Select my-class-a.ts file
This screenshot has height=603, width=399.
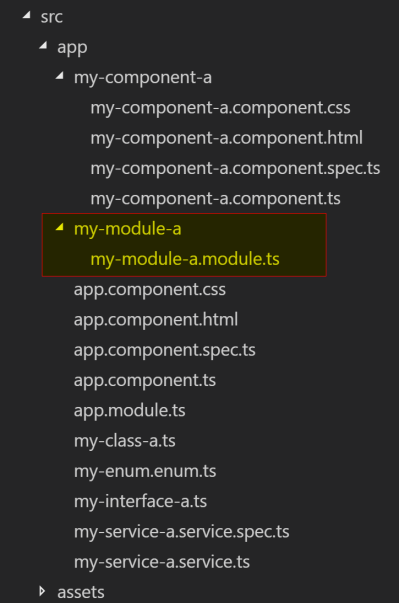125,441
